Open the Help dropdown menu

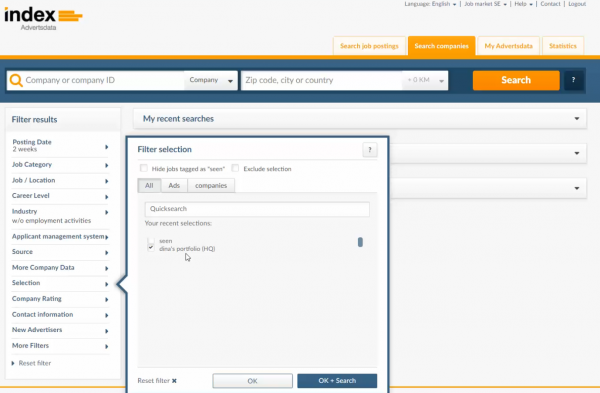(x=523, y=4)
